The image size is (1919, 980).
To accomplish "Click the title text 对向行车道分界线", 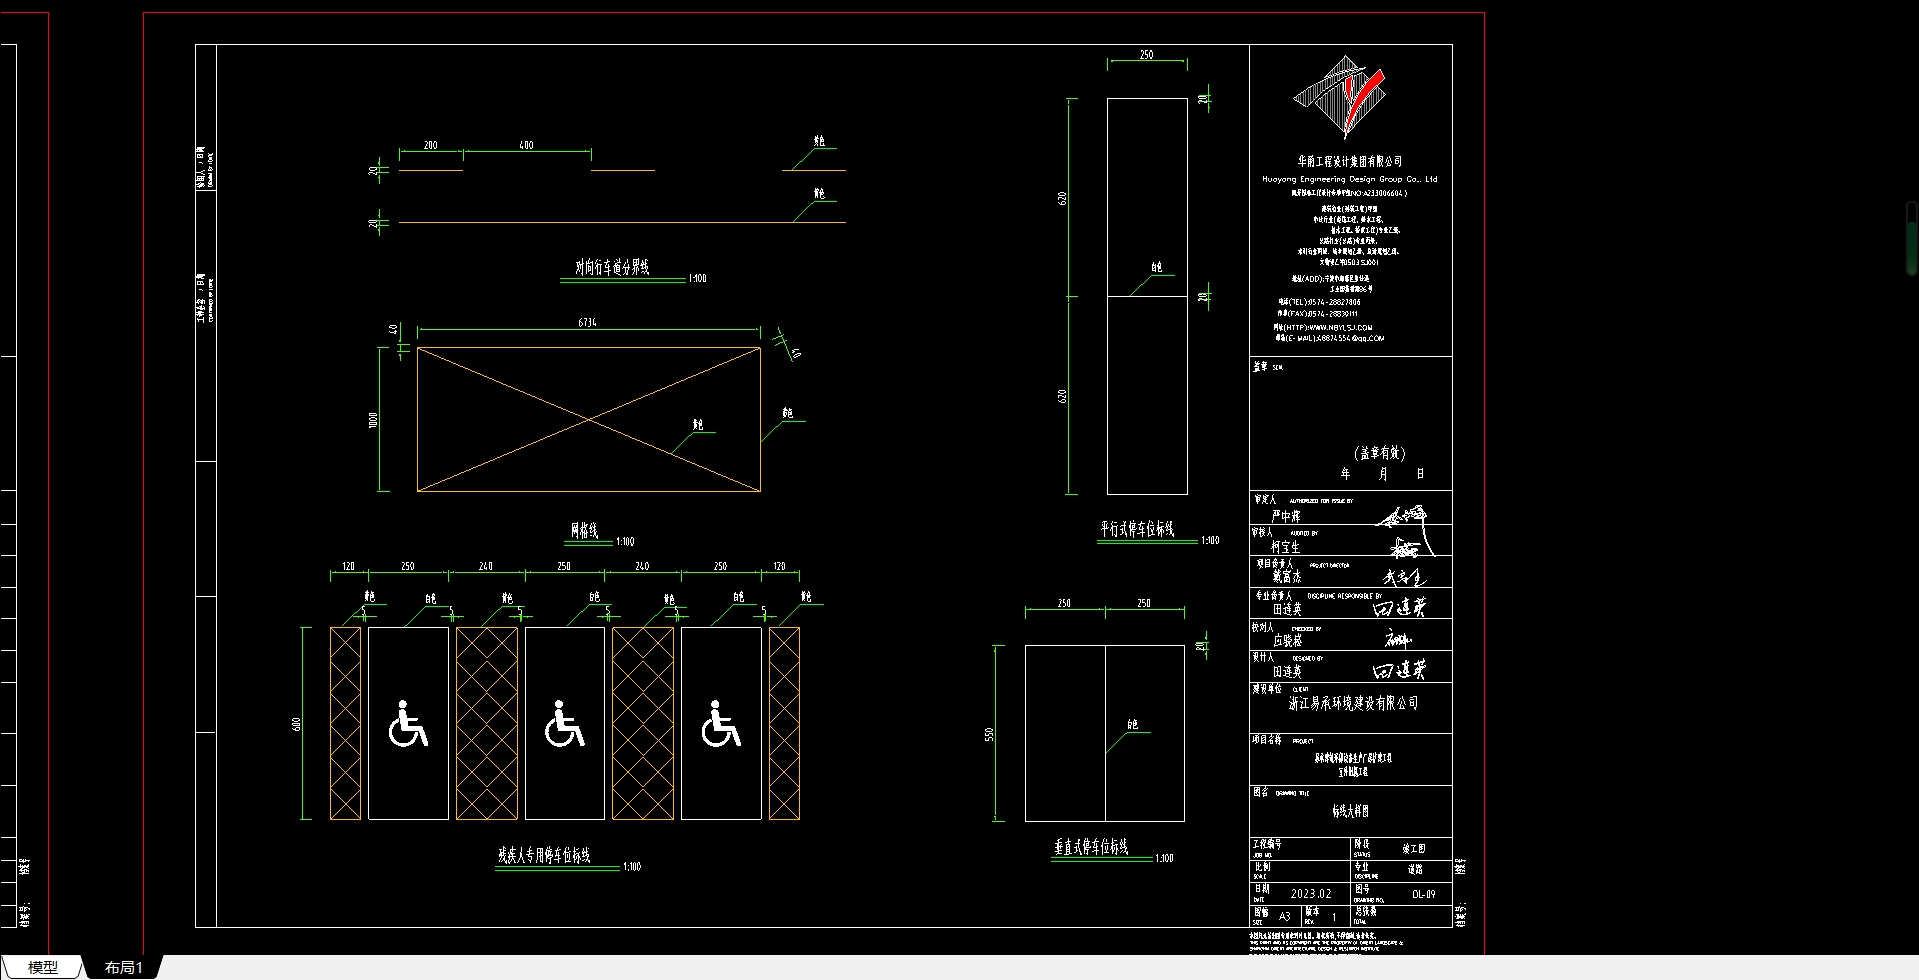I will tap(612, 267).
